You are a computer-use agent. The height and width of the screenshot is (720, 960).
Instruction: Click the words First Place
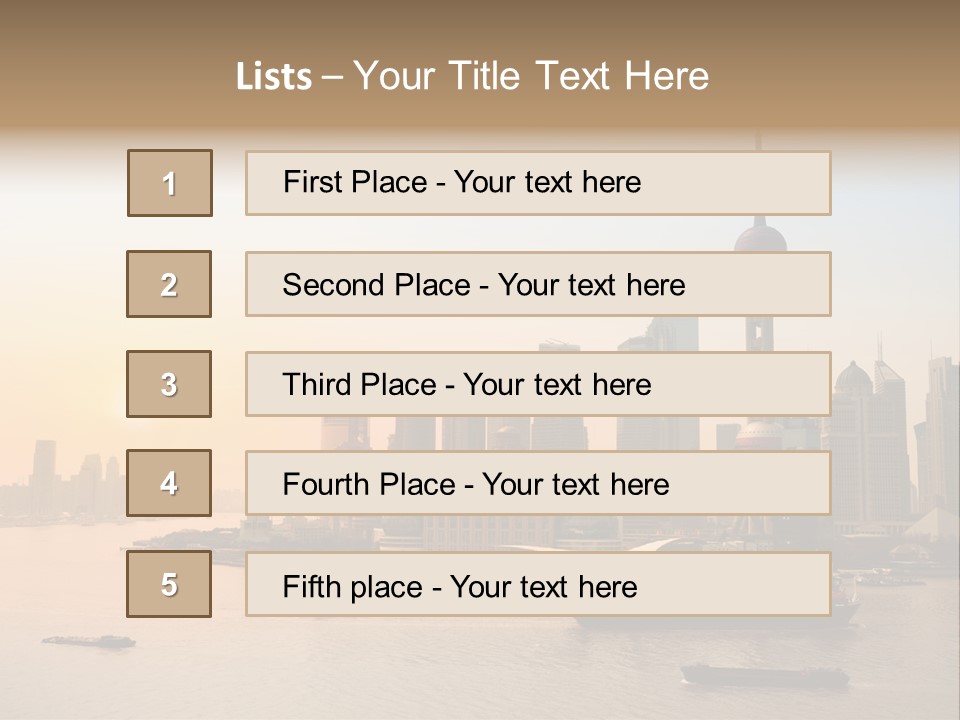point(355,182)
